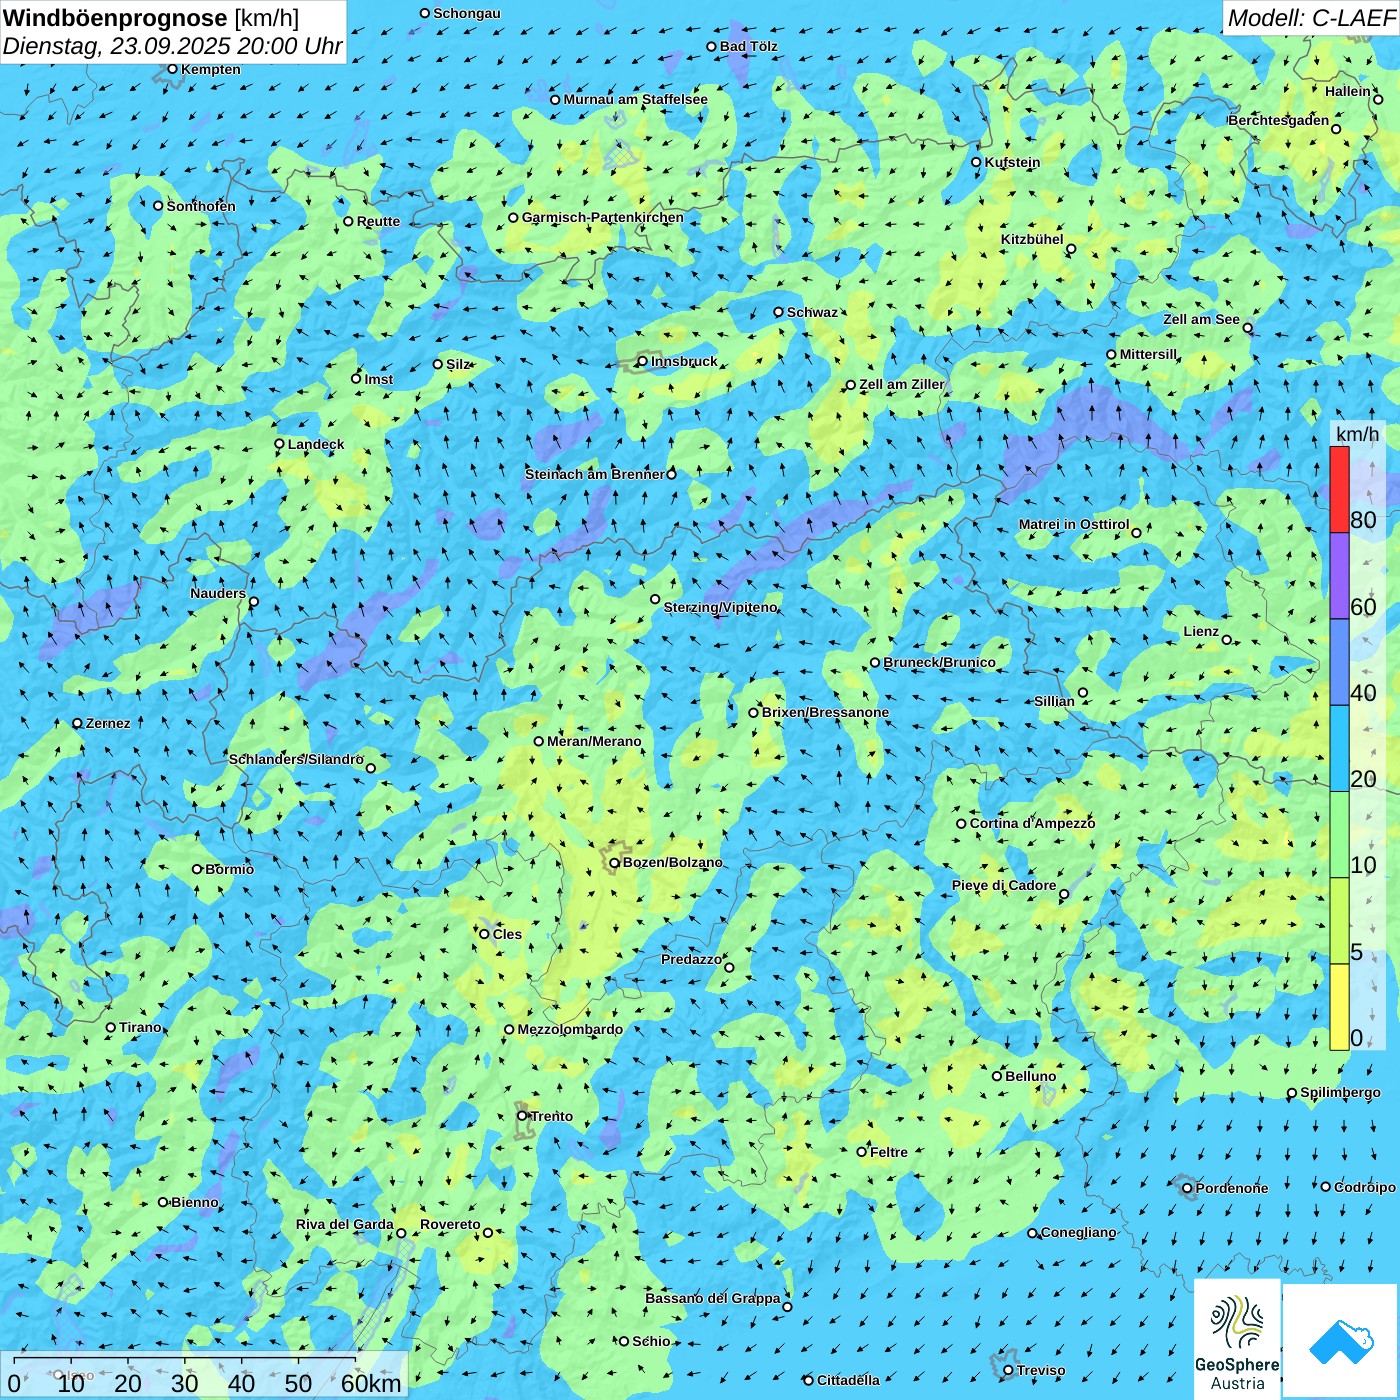Click the Murnau am Staffelsee label
This screenshot has width=1400, height=1400.
635,99
